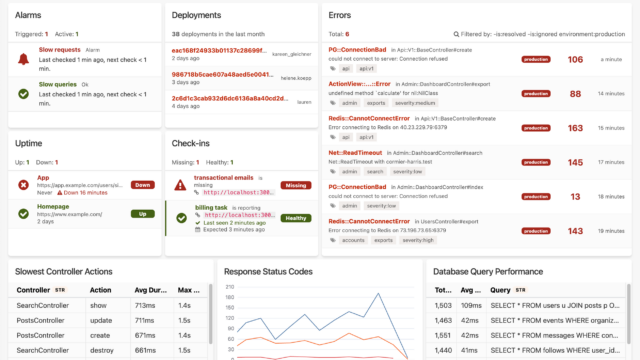Click the PostsController create row
Screen dimensions: 640x360
(108, 336)
